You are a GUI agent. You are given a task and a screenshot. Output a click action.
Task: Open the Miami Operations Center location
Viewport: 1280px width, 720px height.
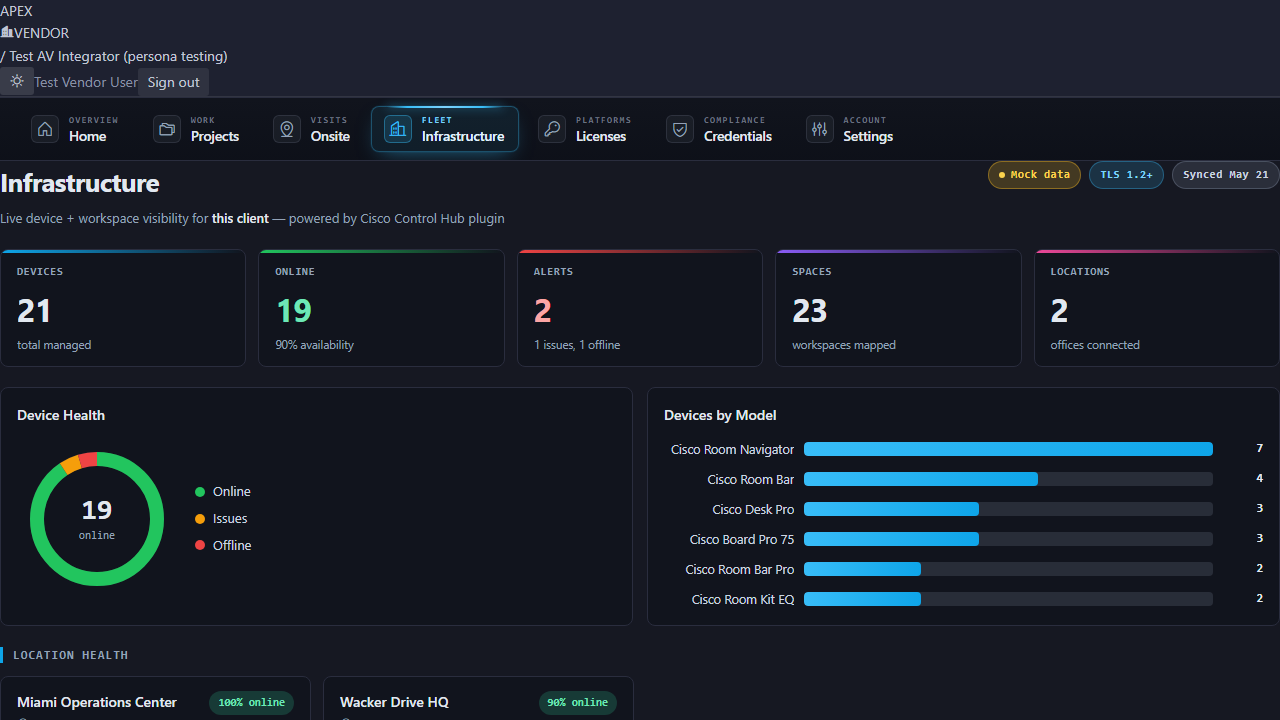click(155, 699)
